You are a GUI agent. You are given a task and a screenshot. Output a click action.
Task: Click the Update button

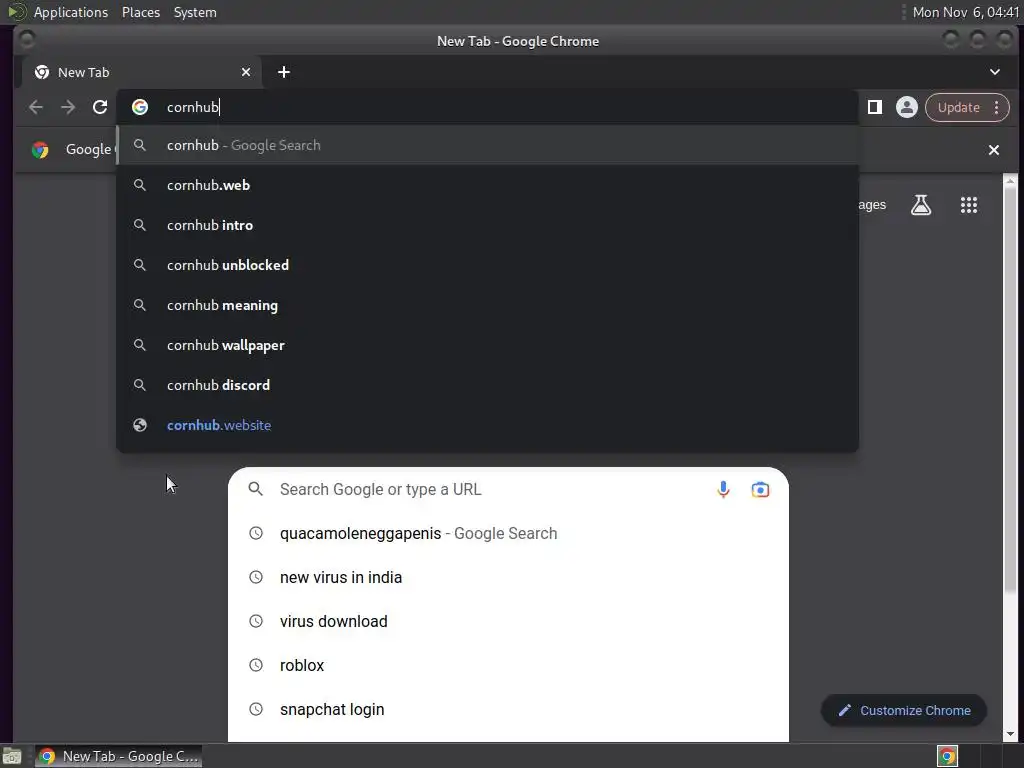point(959,107)
